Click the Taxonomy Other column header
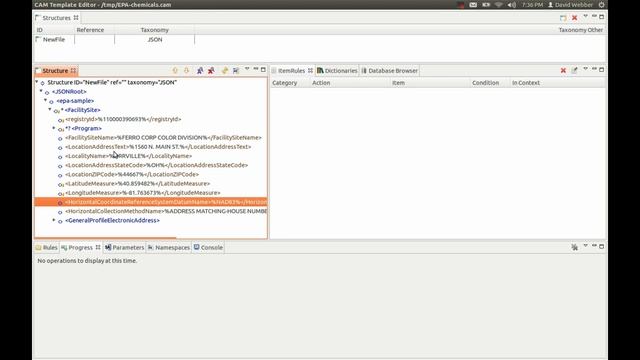640x360 pixels. (x=580, y=30)
